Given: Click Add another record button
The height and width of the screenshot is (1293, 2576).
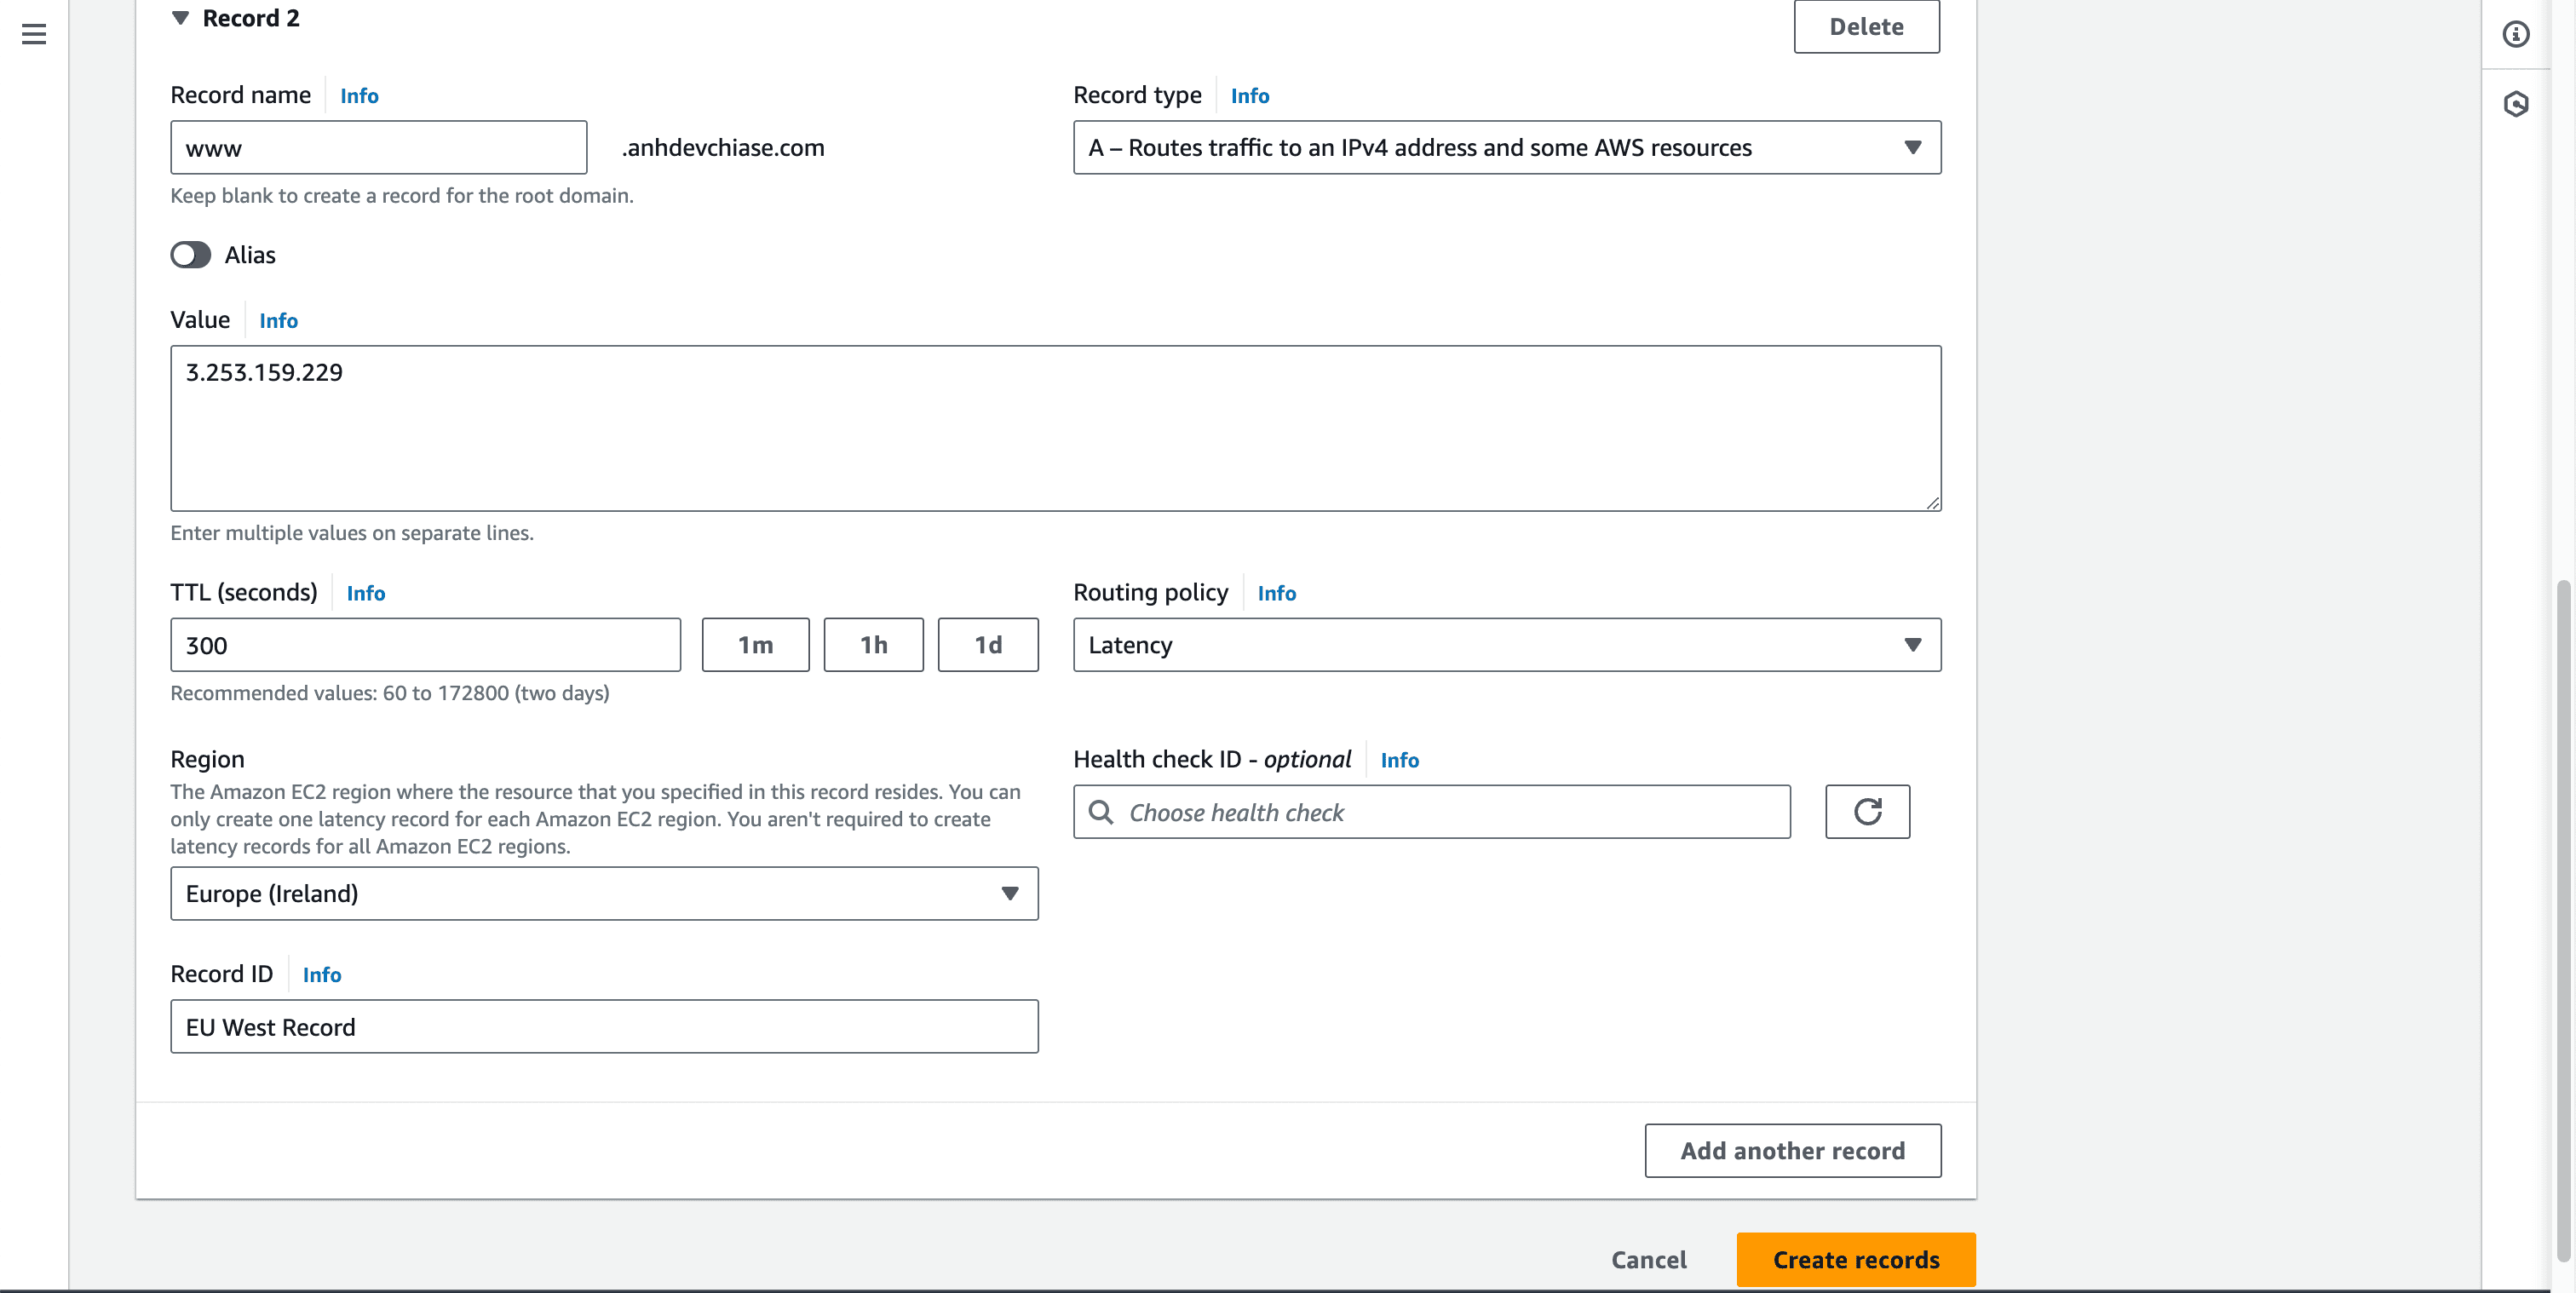Looking at the screenshot, I should [x=1792, y=1150].
